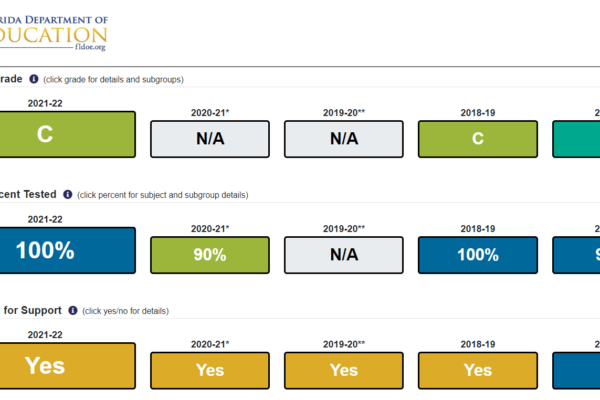Open 2021-22 Yes support details
600x400 pixels.
pyautogui.click(x=67, y=366)
